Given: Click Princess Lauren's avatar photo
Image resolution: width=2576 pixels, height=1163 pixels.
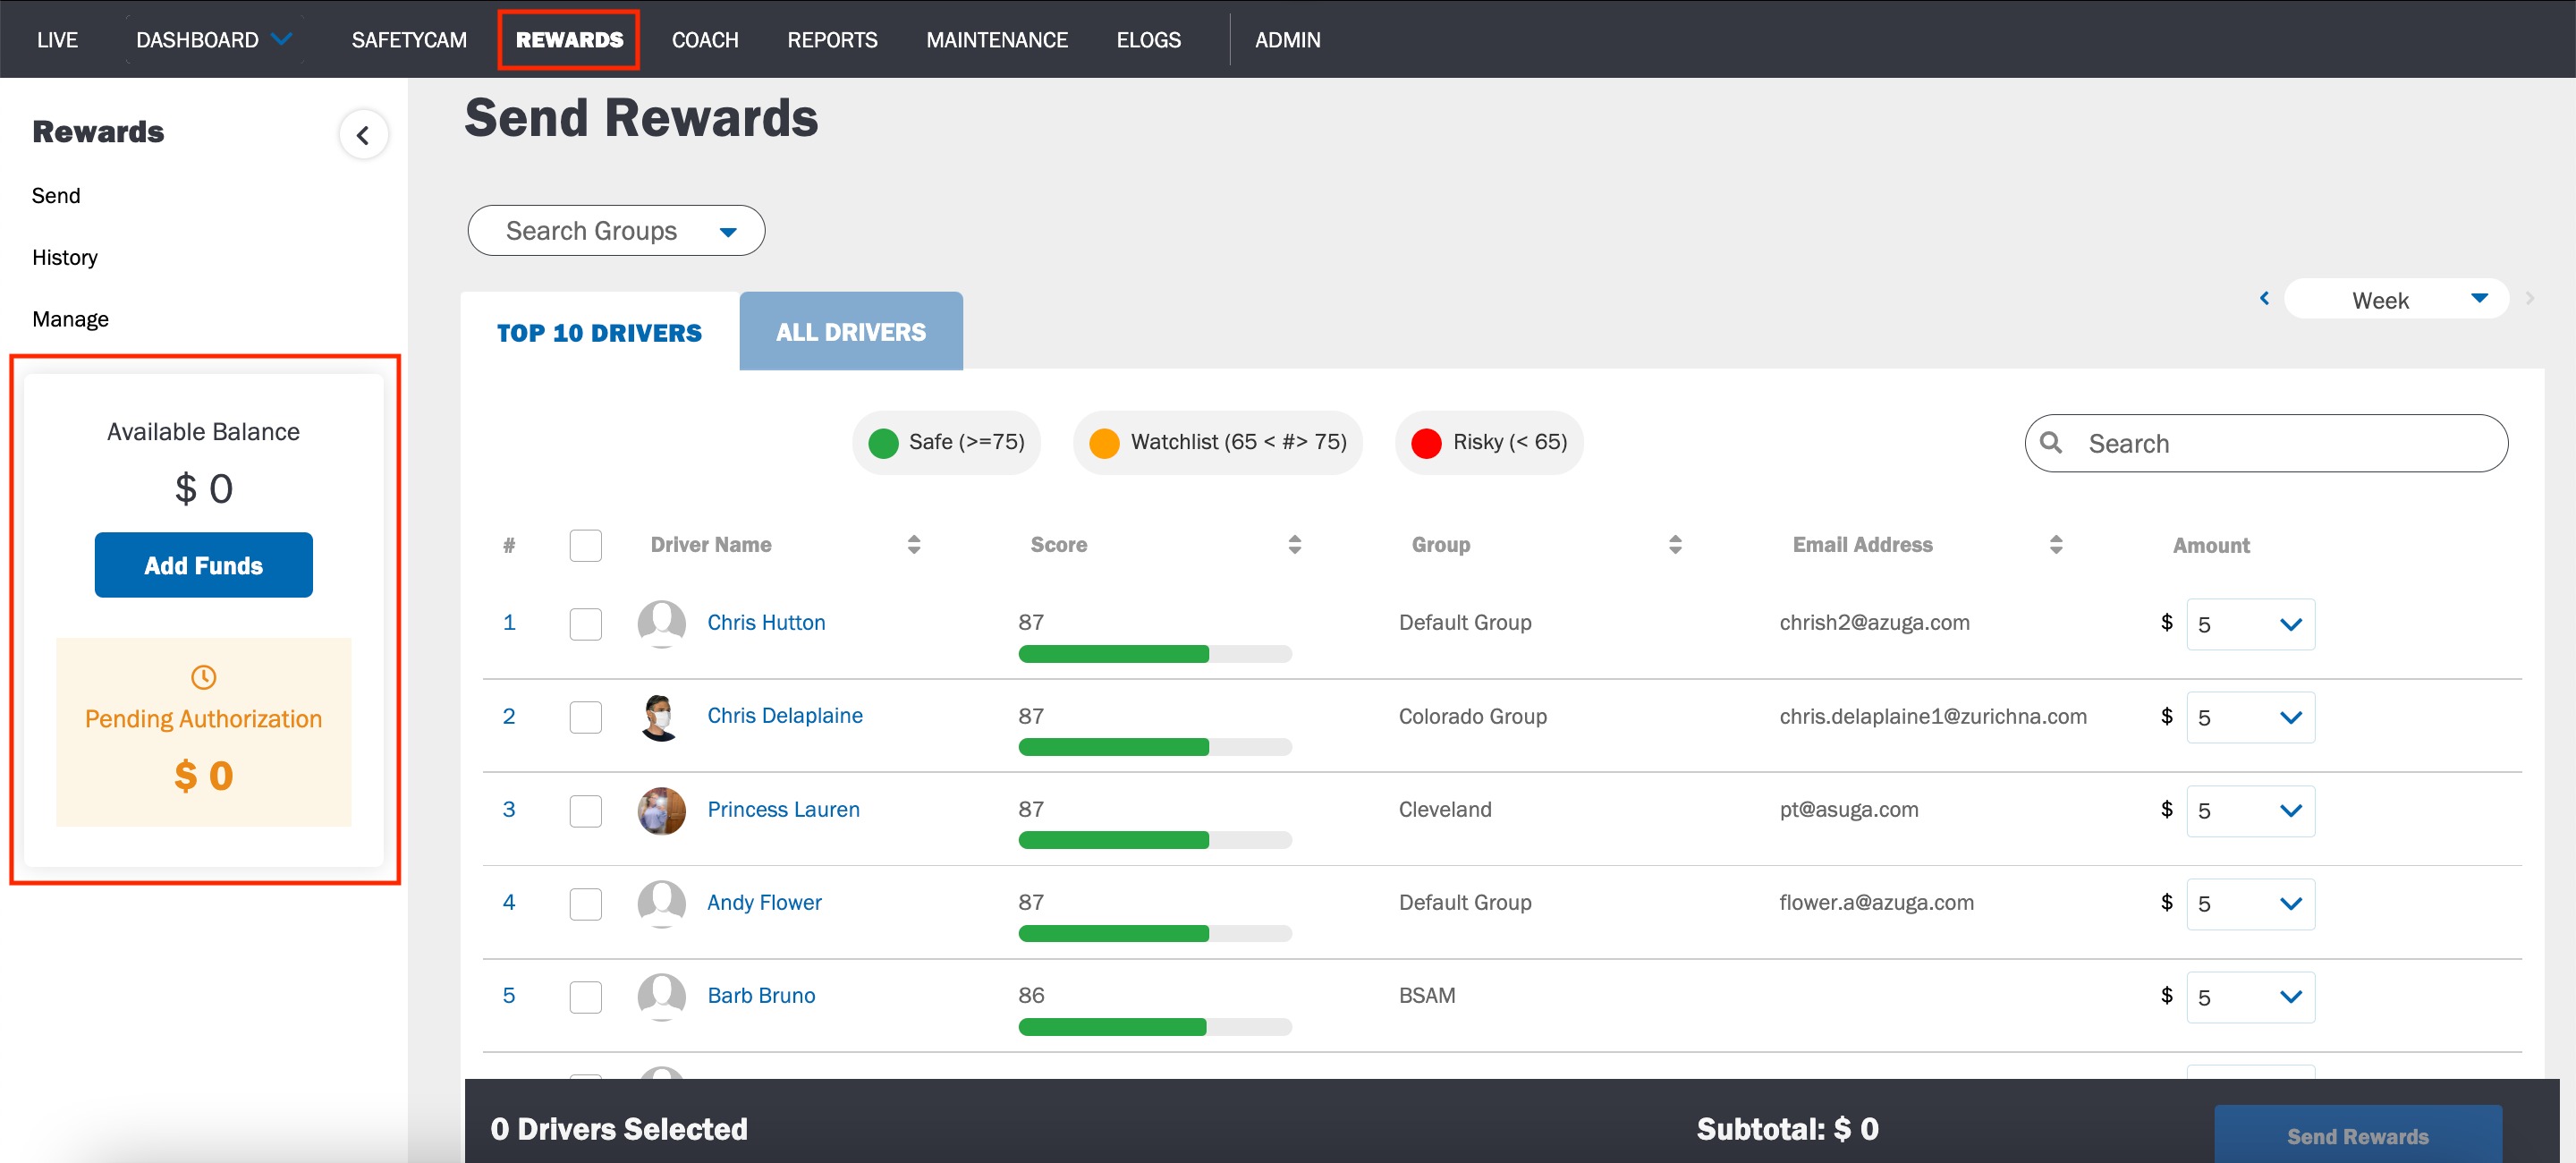Looking at the screenshot, I should 661,810.
